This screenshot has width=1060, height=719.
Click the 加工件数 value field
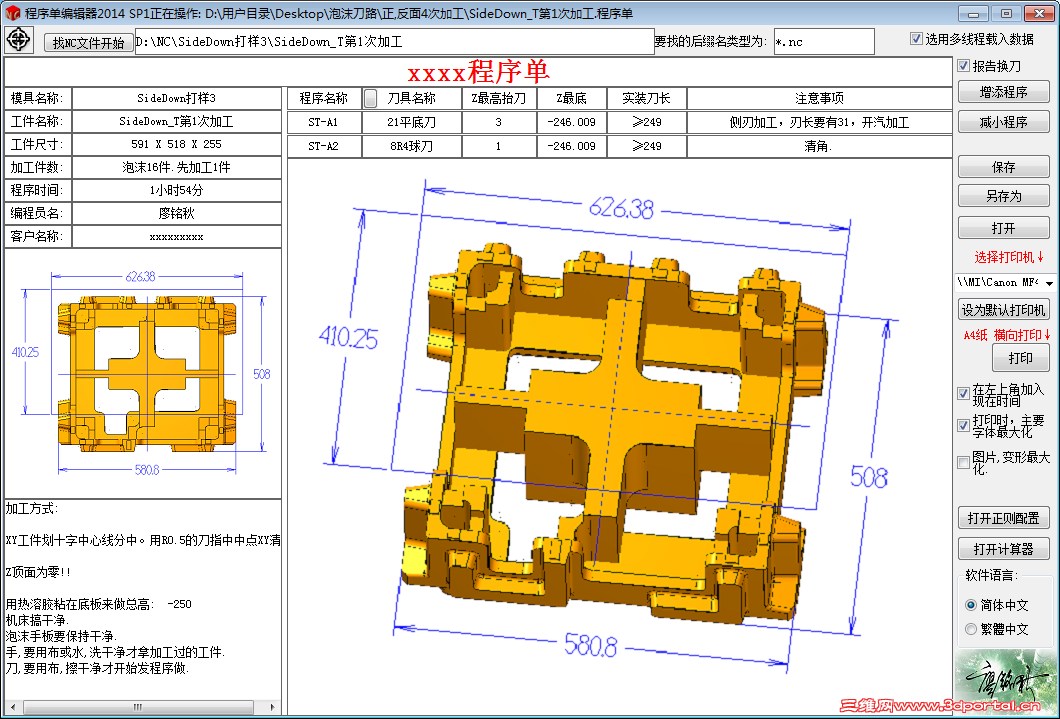click(176, 167)
